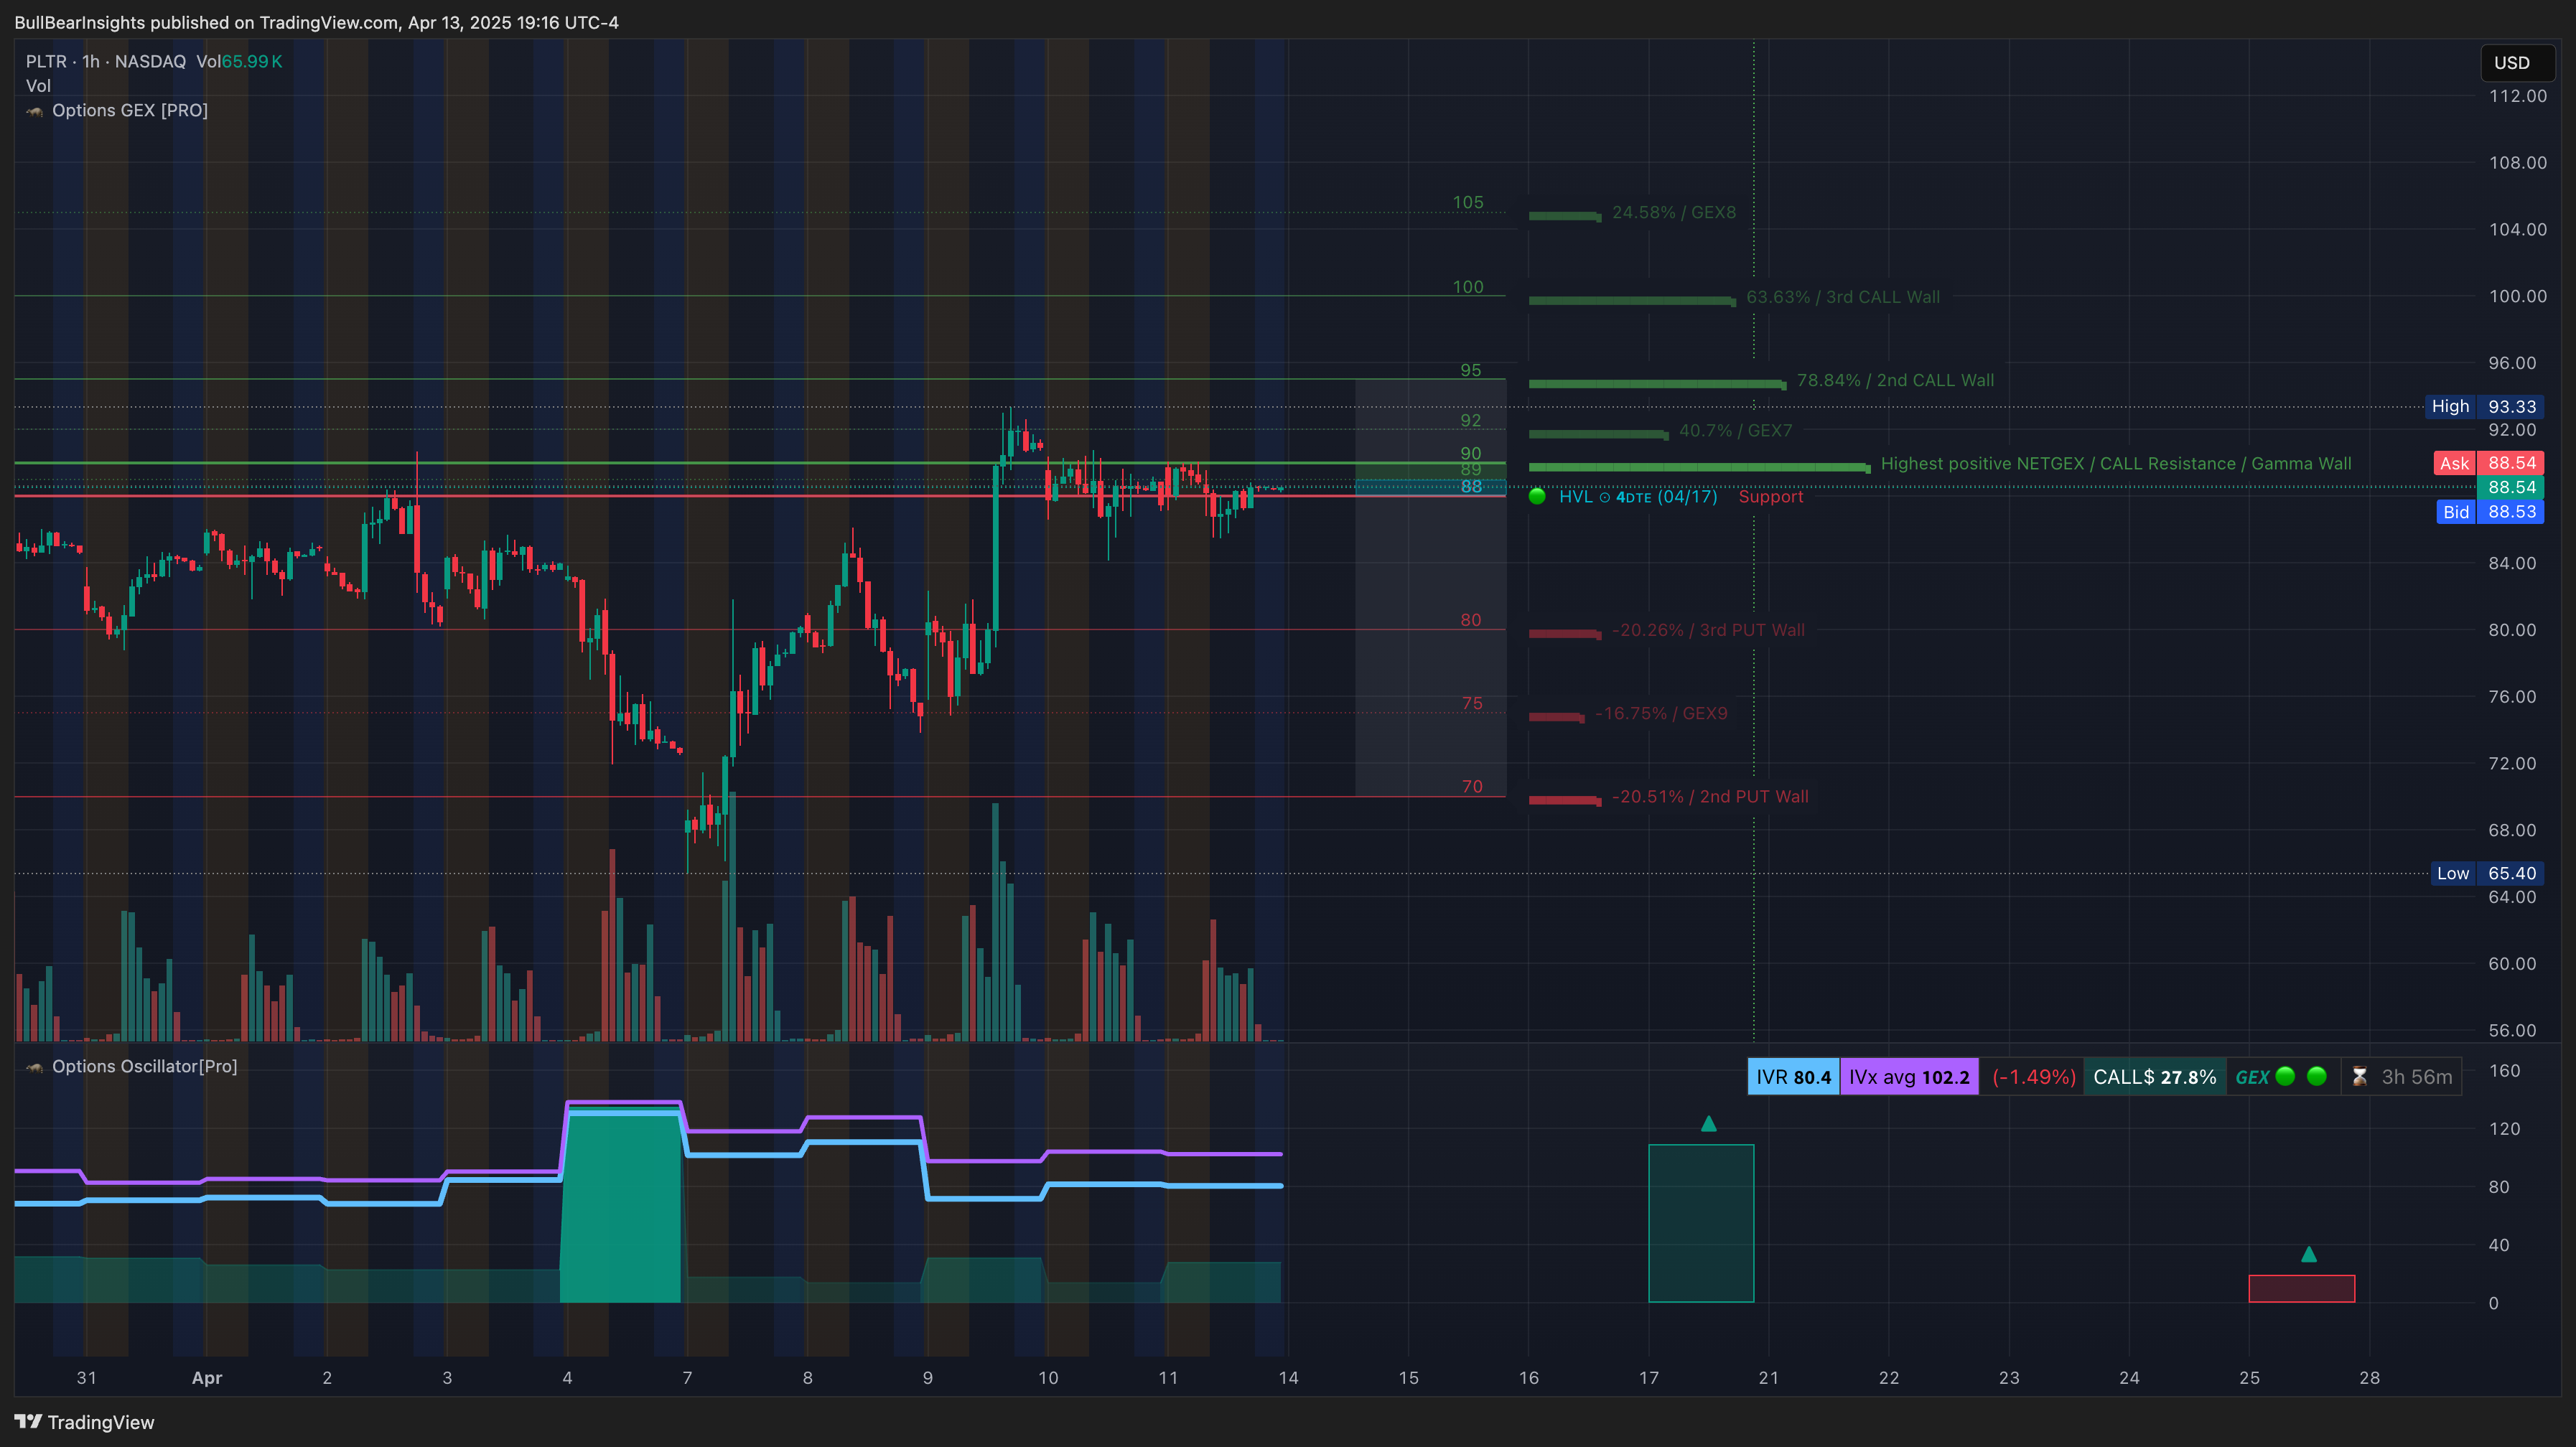Click the IVx avg 102.2 badge
The height and width of the screenshot is (1447, 2576).
pos(1909,1077)
